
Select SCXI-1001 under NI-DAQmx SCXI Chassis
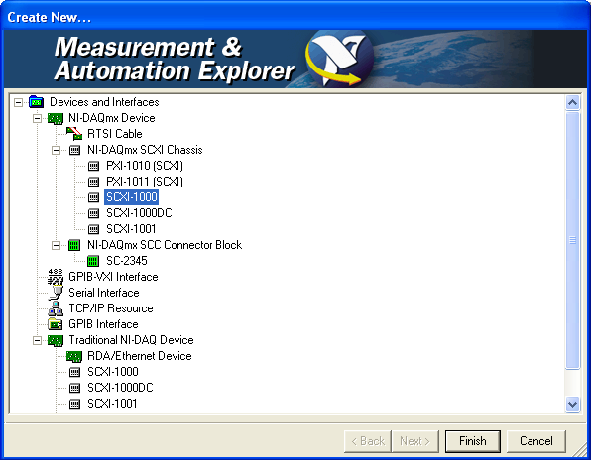131,229
